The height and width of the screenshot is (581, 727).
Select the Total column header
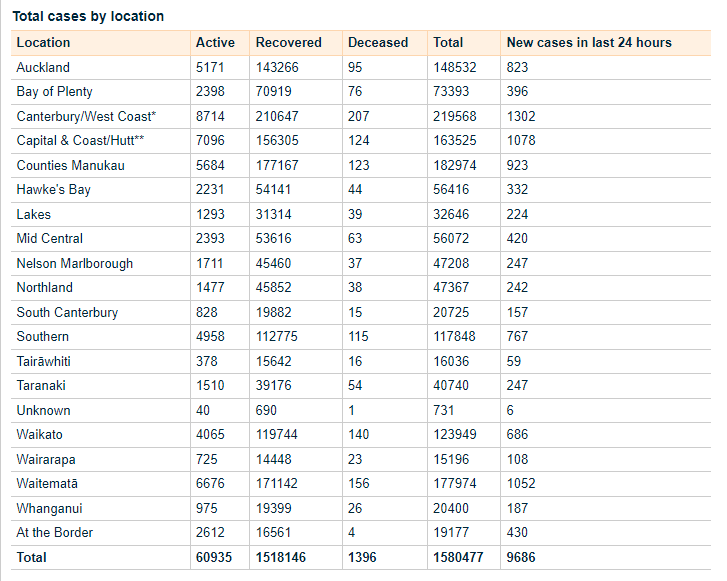pos(447,42)
